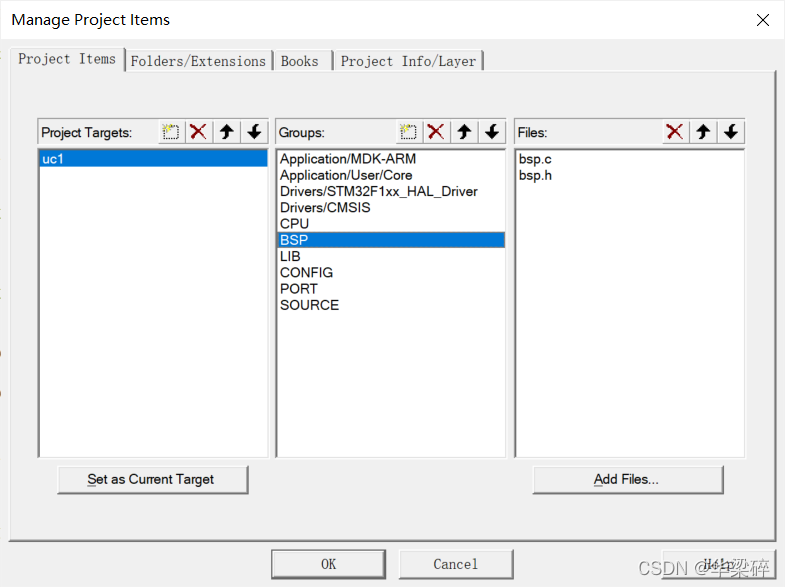Create a new group in Groups
The height and width of the screenshot is (587, 785).
(x=409, y=132)
